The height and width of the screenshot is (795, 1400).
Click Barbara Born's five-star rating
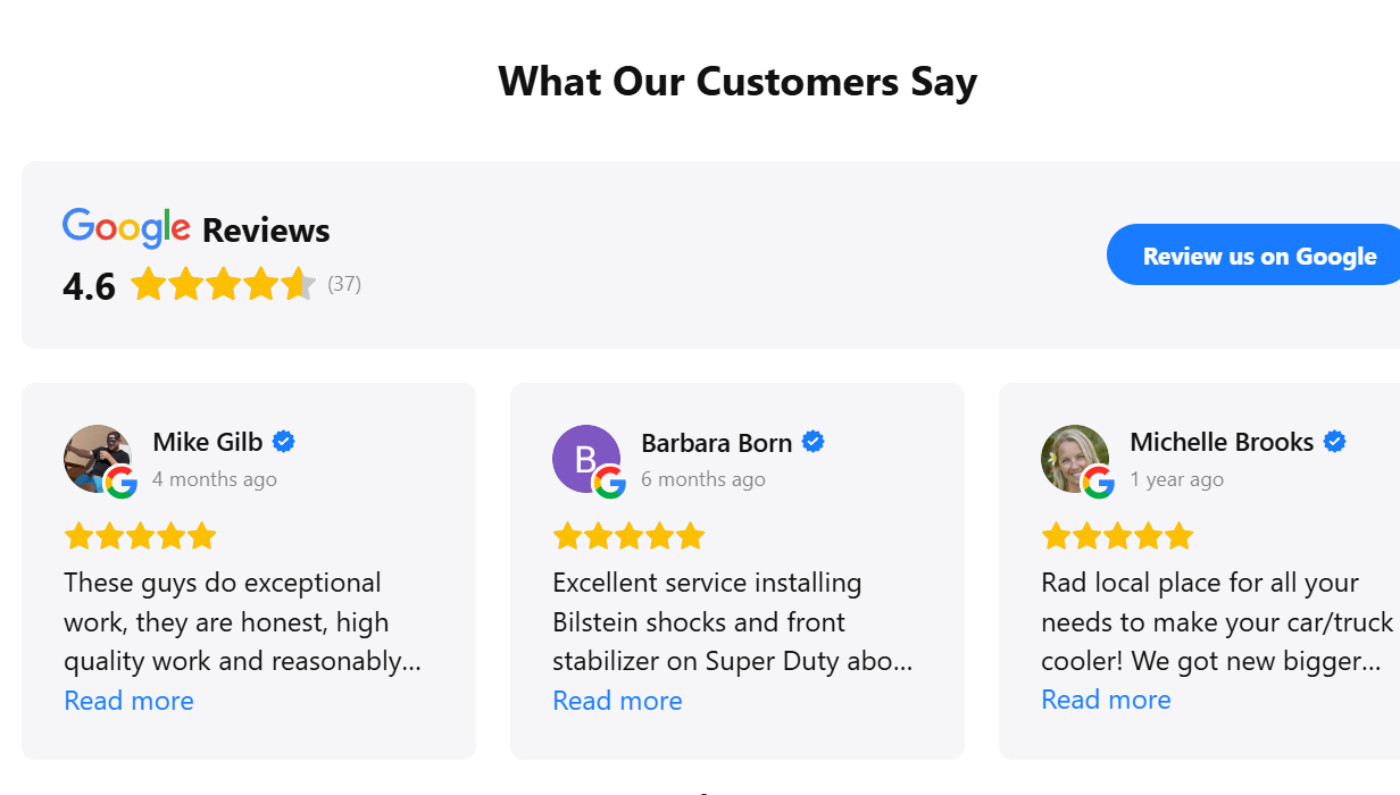[629, 536]
